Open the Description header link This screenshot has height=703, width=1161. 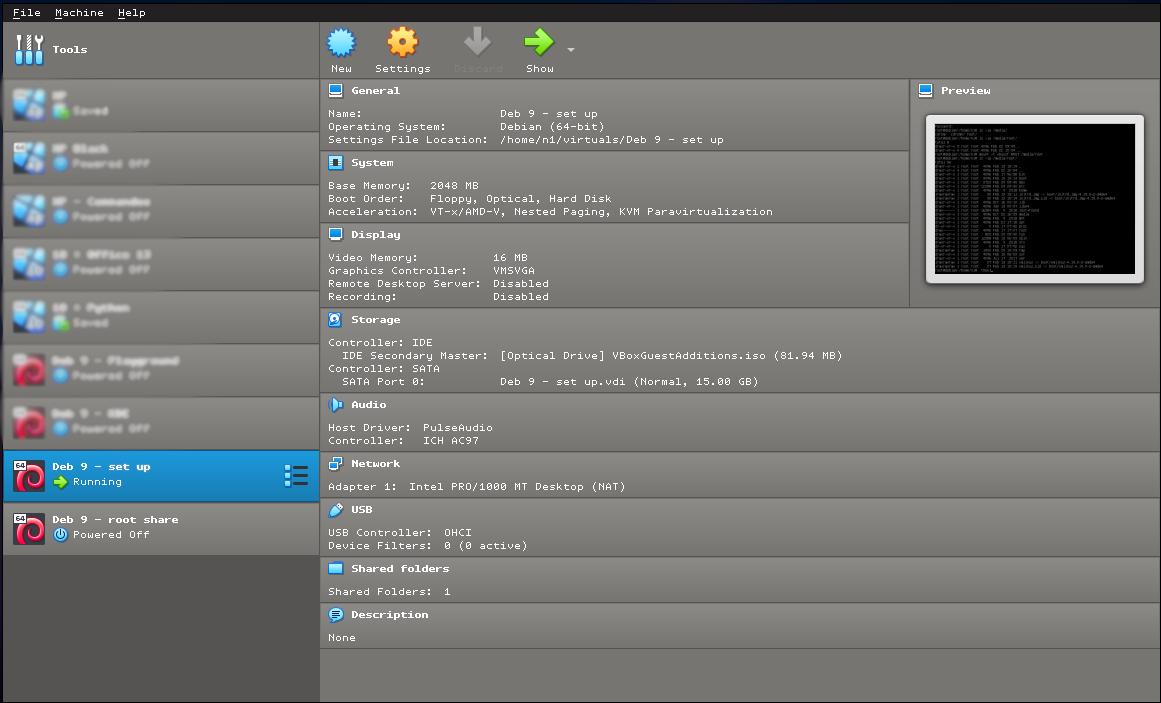[389, 614]
